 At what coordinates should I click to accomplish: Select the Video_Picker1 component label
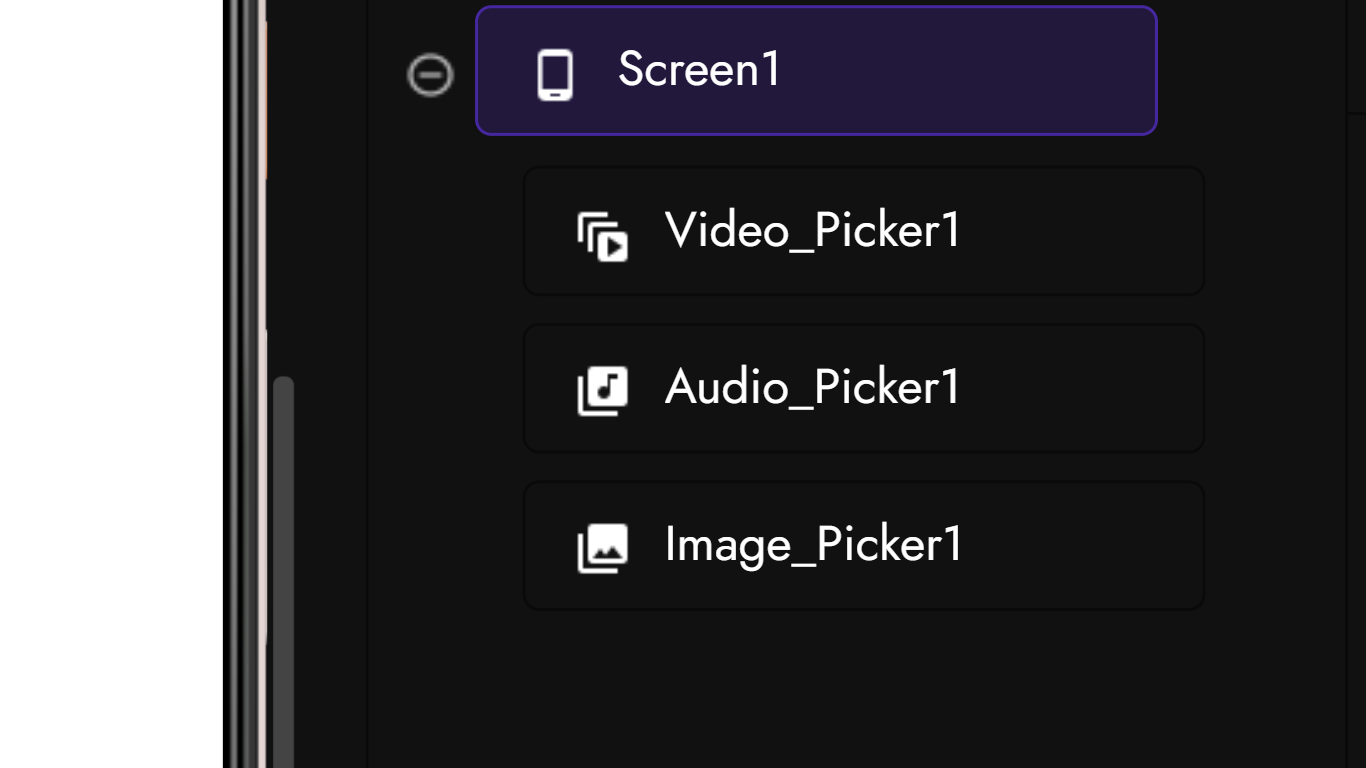812,231
